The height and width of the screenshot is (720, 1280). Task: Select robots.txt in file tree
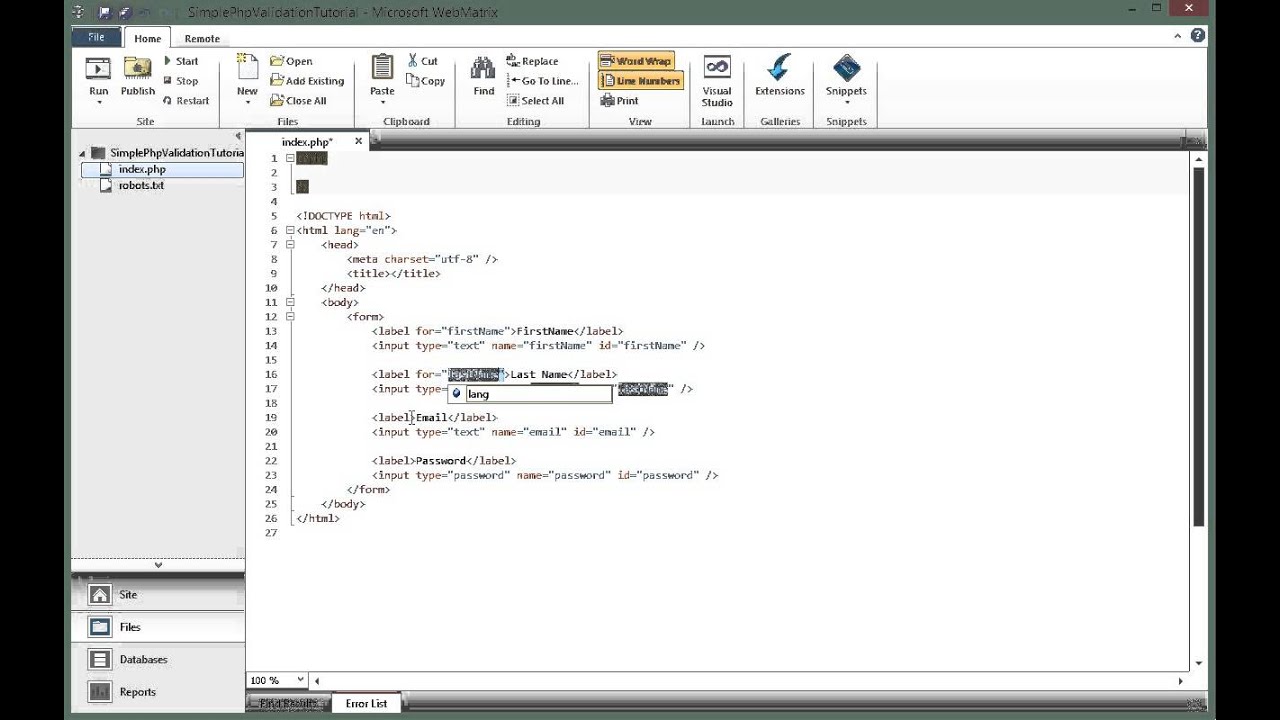tap(141, 185)
